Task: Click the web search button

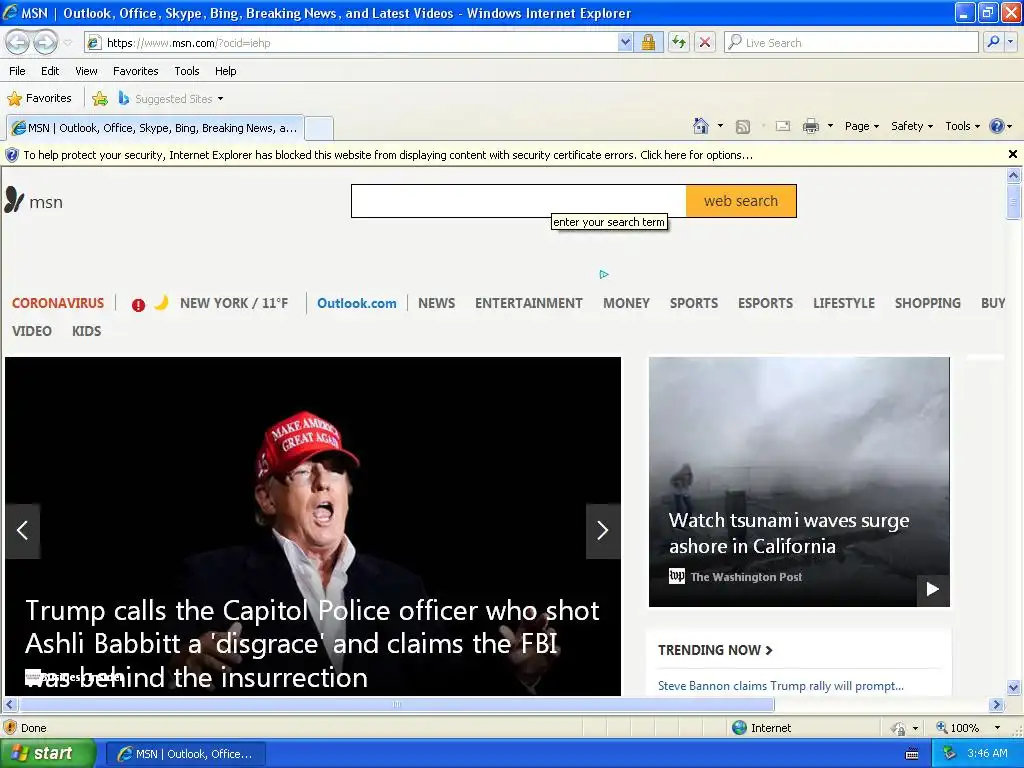Action: 741,201
